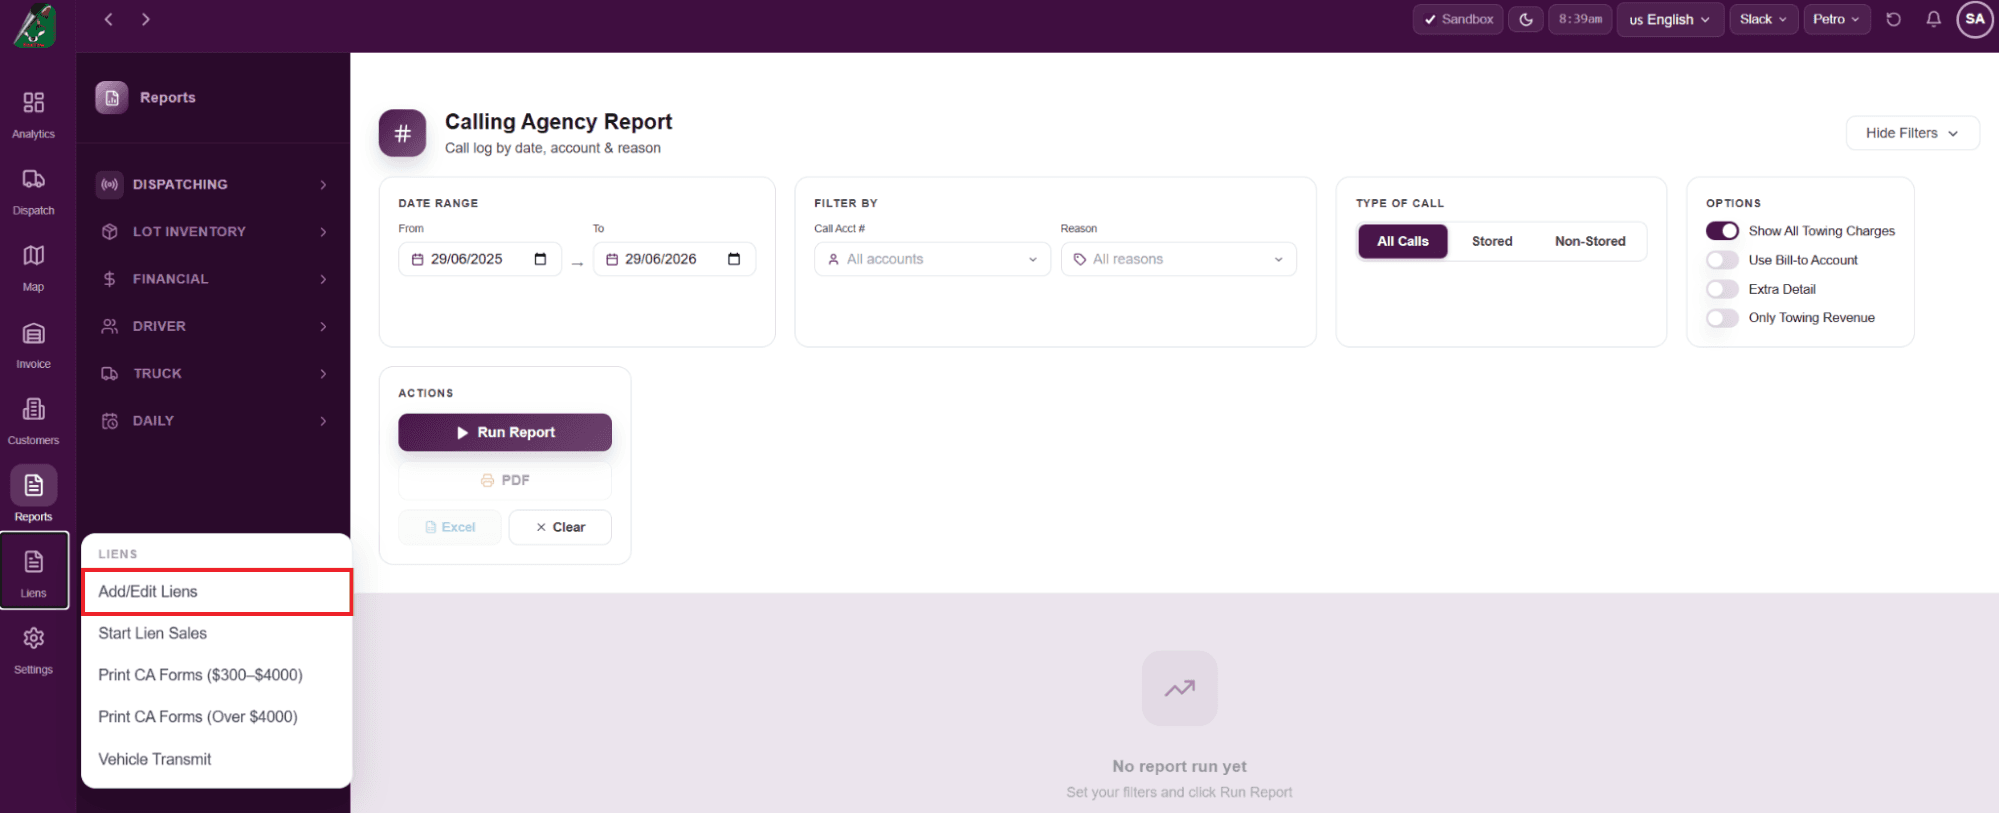Go to Invoice in the sidebar
Image resolution: width=1999 pixels, height=814 pixels.
coord(34,344)
